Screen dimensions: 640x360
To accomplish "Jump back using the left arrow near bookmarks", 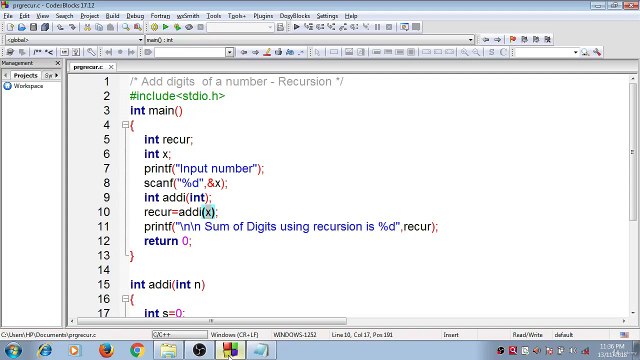I will [x=486, y=40].
